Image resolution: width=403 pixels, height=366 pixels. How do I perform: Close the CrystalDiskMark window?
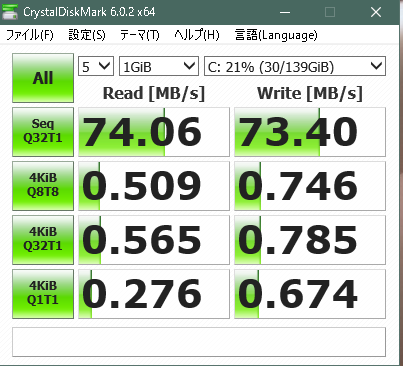[376, 12]
